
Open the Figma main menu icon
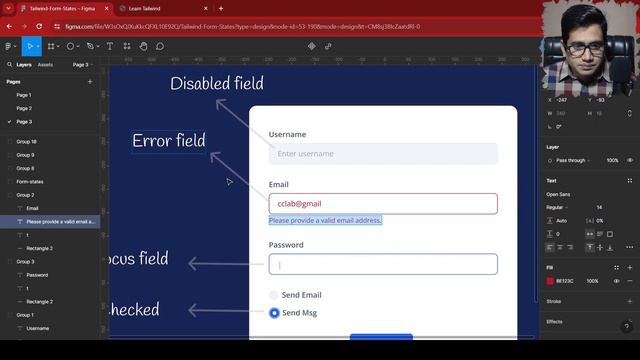coord(8,47)
